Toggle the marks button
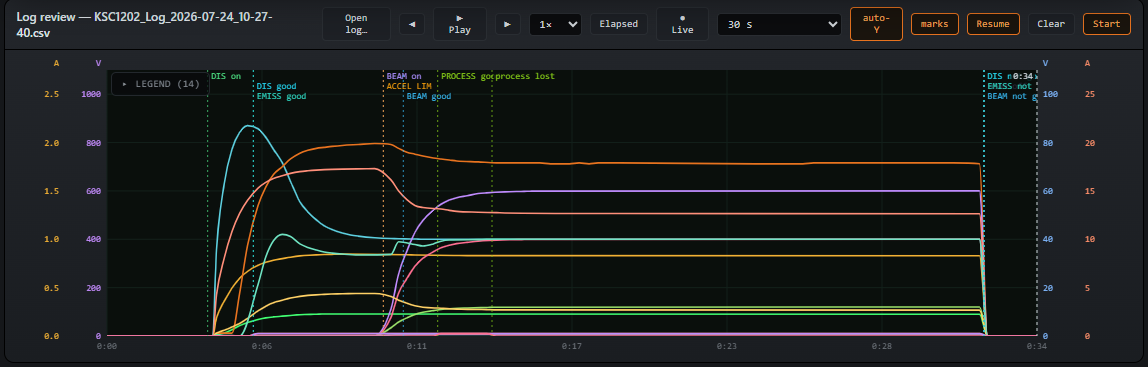 tap(935, 24)
